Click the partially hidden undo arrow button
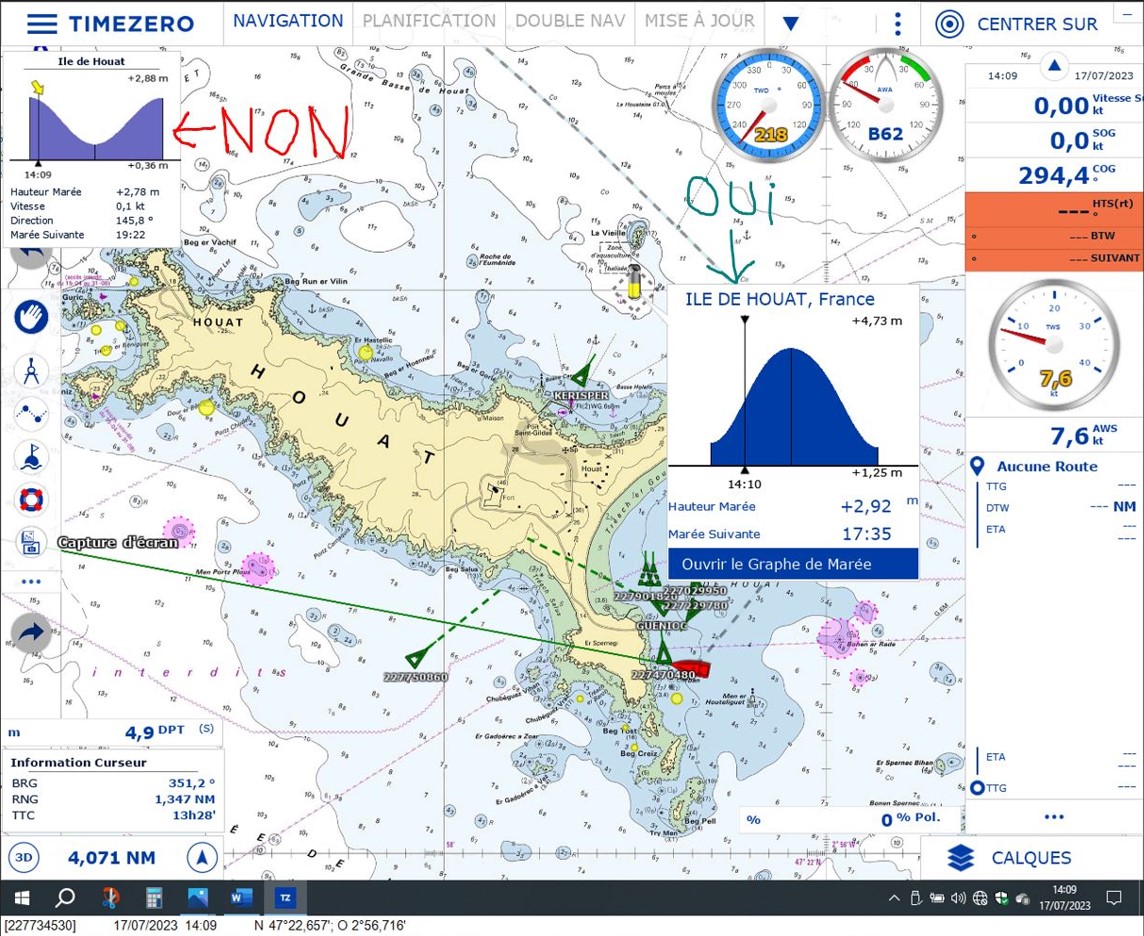 [x=31, y=255]
